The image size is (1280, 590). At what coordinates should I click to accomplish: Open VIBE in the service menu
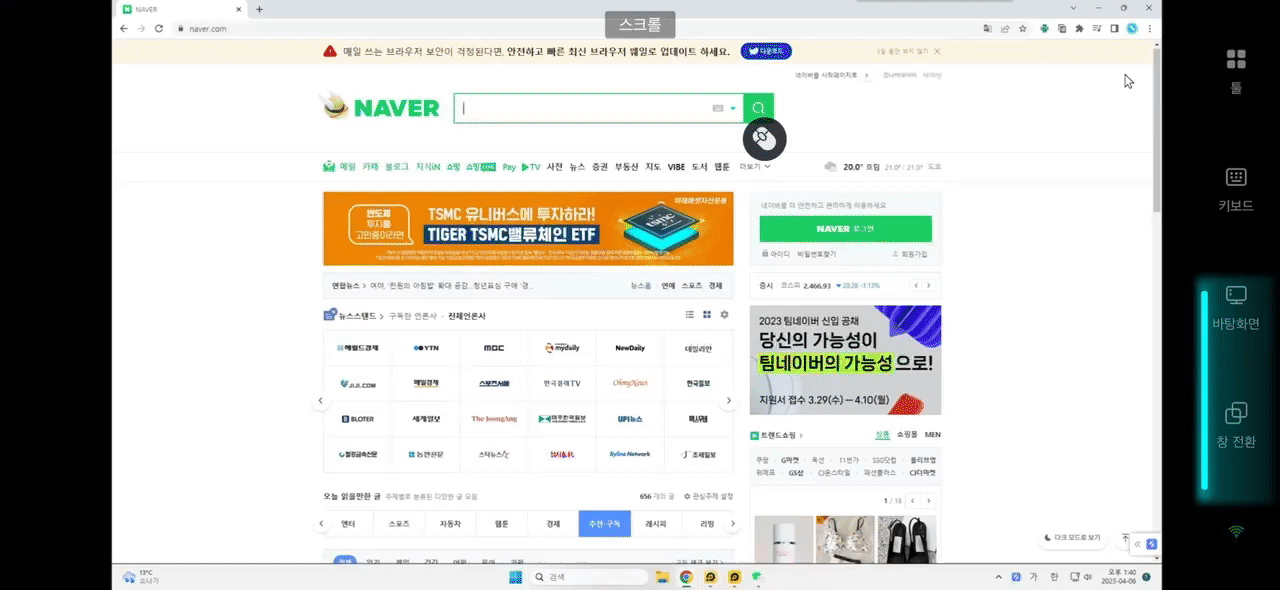(676, 167)
